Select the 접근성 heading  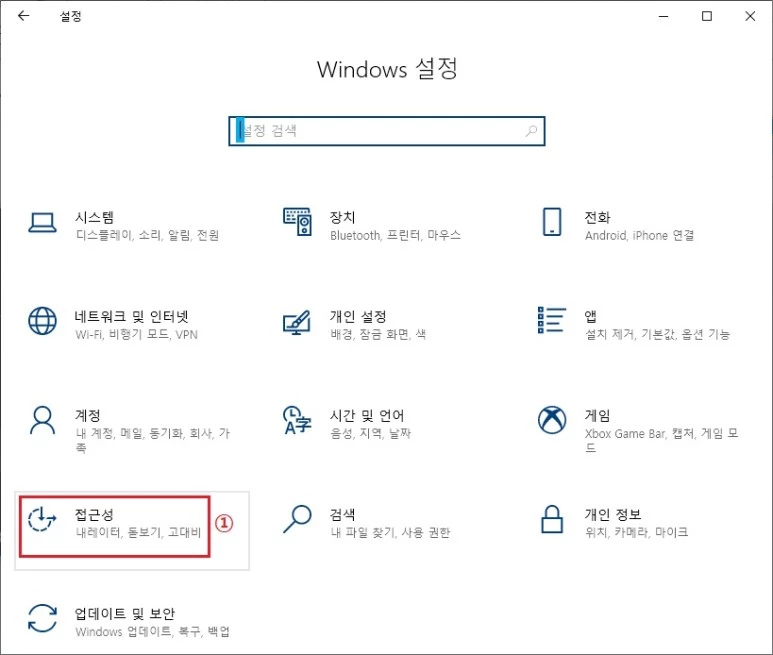[94, 515]
